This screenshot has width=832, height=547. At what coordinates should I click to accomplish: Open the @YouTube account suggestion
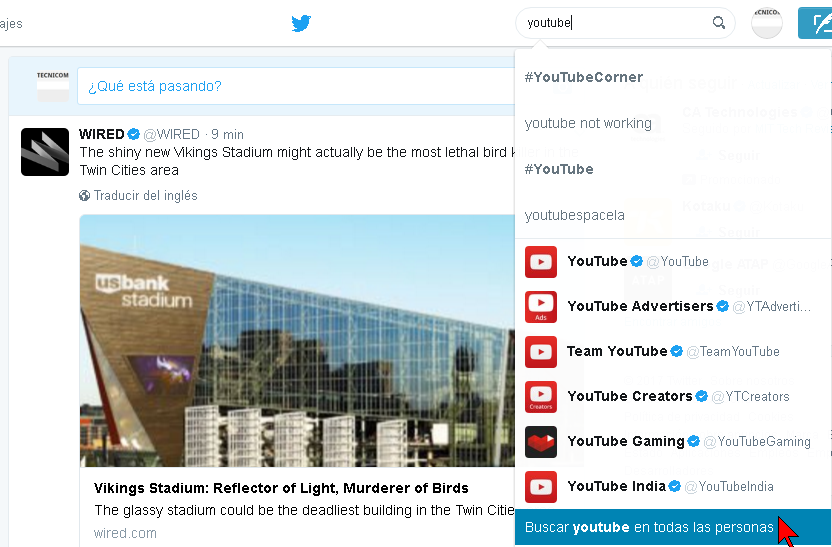click(x=673, y=262)
